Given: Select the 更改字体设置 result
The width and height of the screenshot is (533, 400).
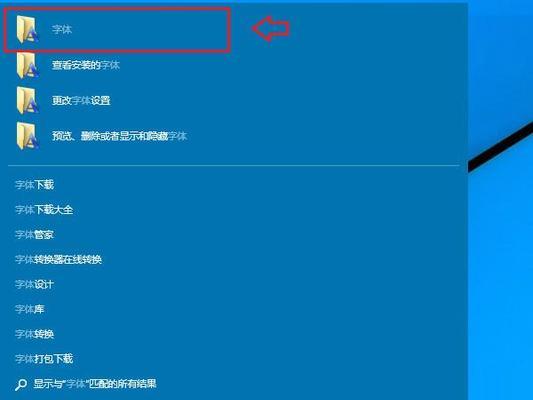Looking at the screenshot, I should (x=81, y=101).
